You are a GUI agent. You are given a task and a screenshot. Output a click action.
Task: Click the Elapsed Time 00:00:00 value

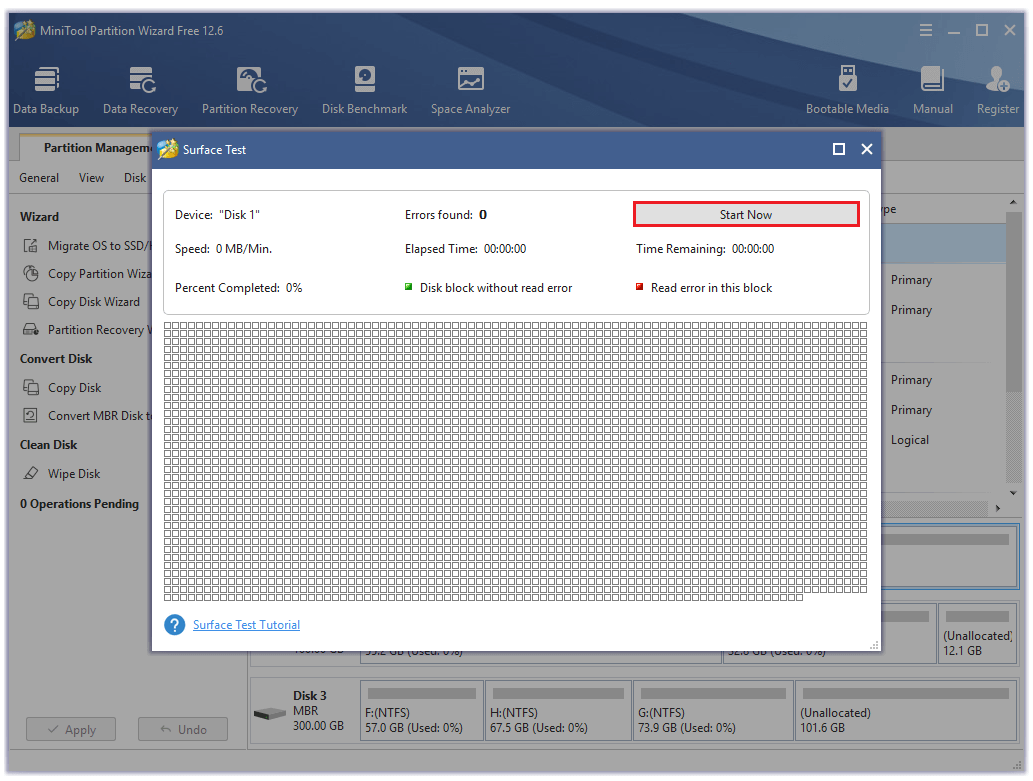click(x=505, y=249)
